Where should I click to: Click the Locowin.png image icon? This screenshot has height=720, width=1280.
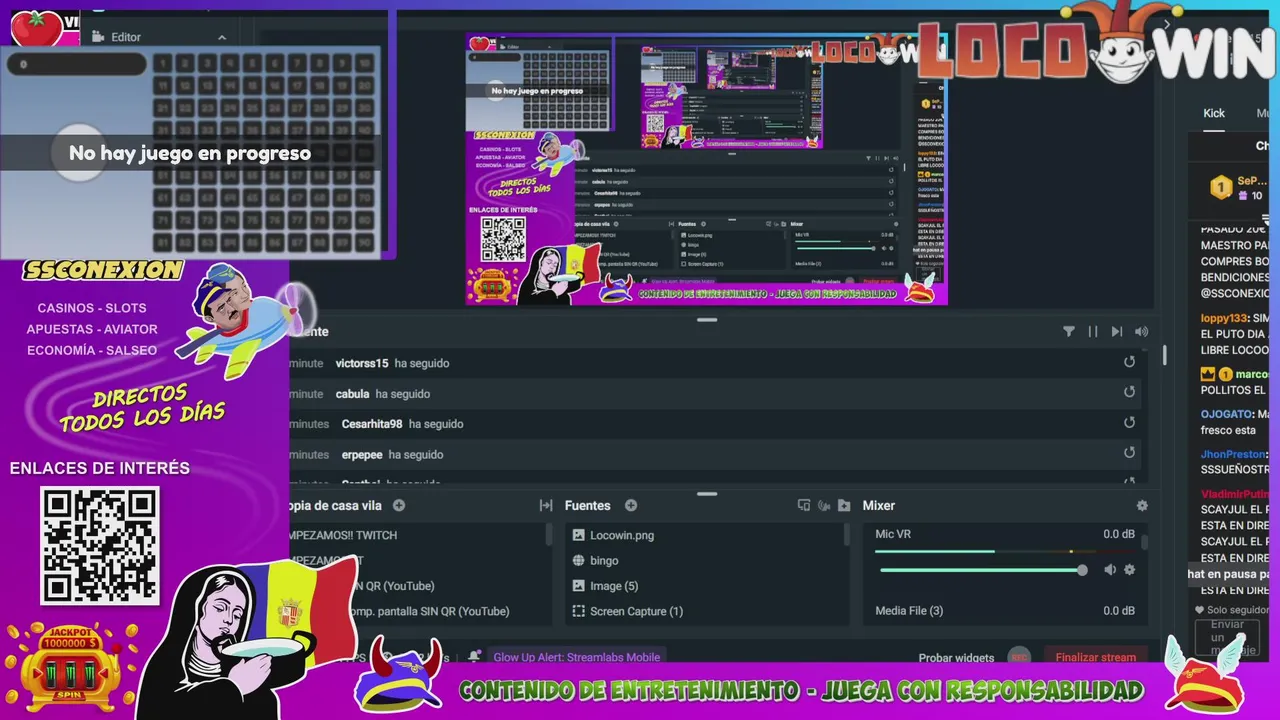pyautogui.click(x=578, y=535)
